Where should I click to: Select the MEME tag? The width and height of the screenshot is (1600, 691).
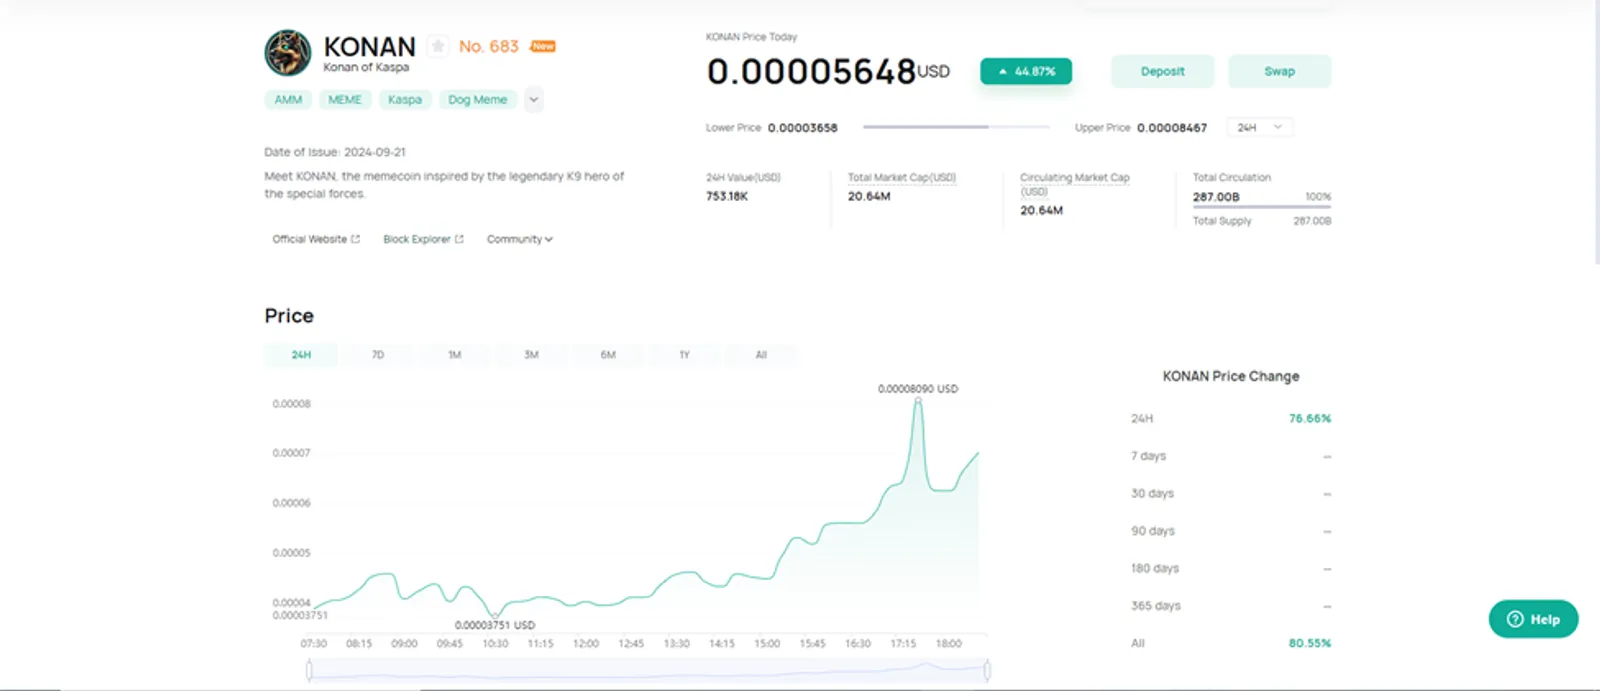(x=345, y=100)
